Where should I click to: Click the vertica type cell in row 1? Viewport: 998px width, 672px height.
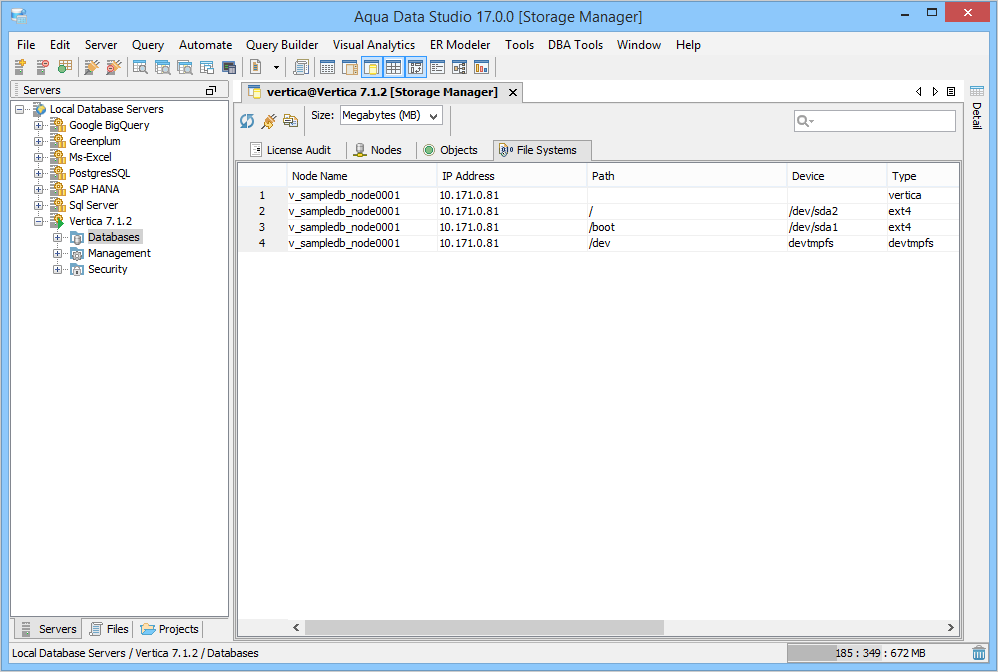[x=923, y=195]
